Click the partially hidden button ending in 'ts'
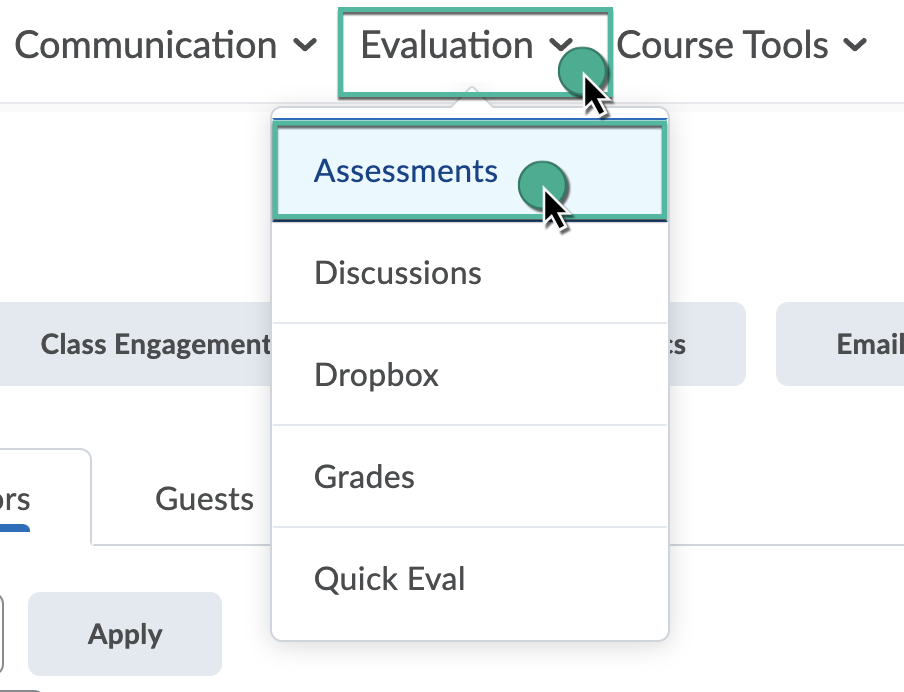This screenshot has width=904, height=692. (x=705, y=344)
